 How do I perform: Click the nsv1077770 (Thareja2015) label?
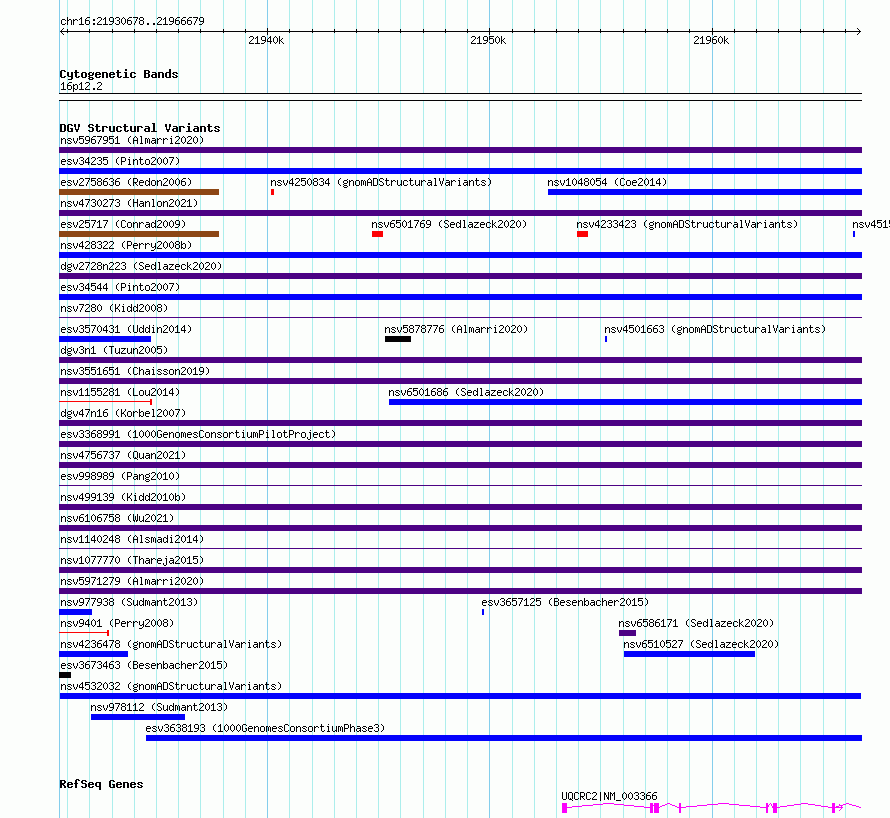[132, 560]
